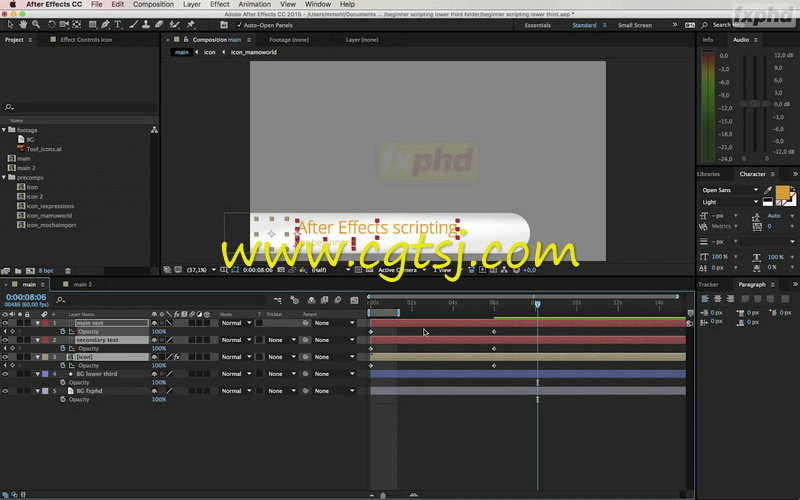Open the File menu
This screenshot has width=800, height=500.
click(x=96, y=4)
